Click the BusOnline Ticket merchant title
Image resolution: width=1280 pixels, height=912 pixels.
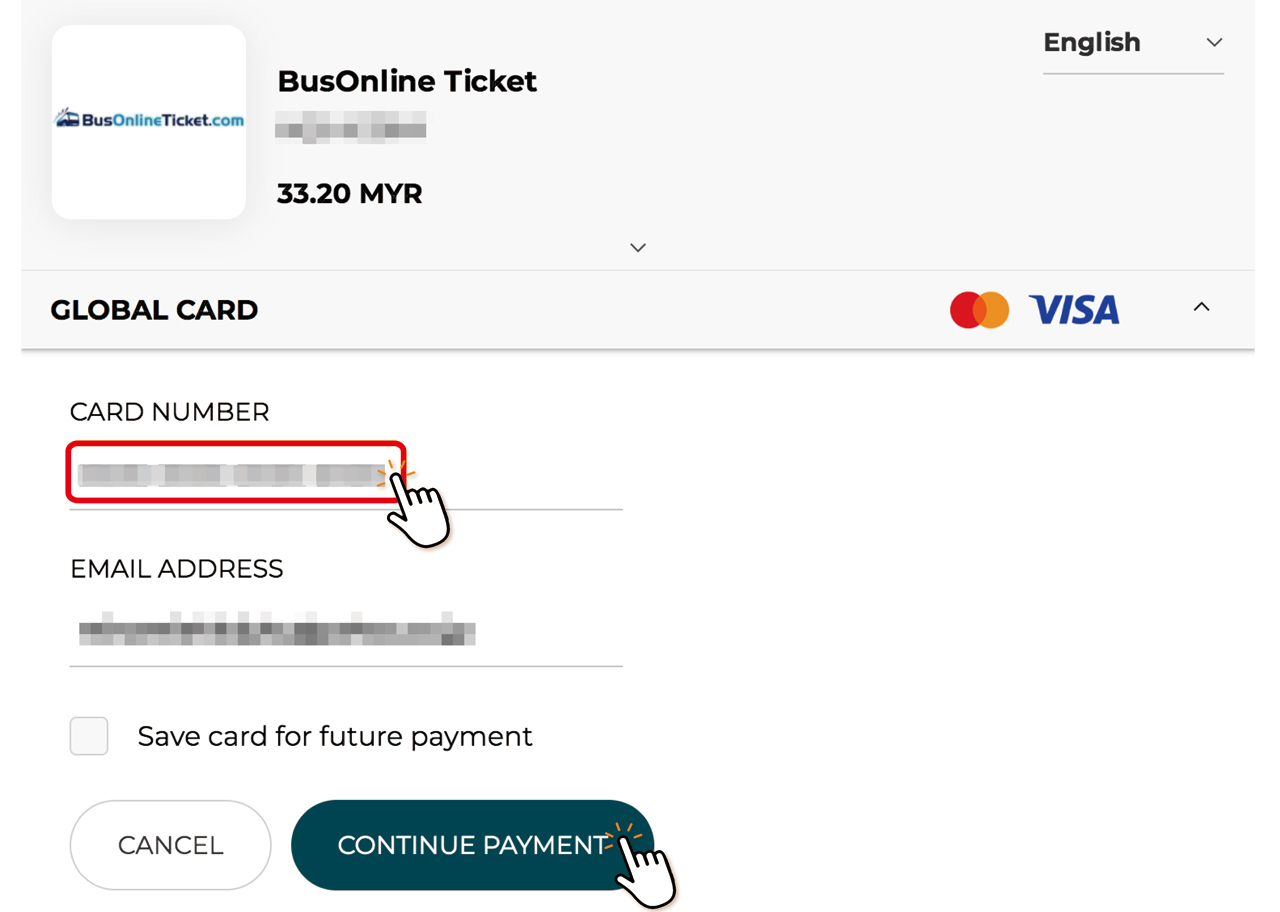tap(407, 81)
